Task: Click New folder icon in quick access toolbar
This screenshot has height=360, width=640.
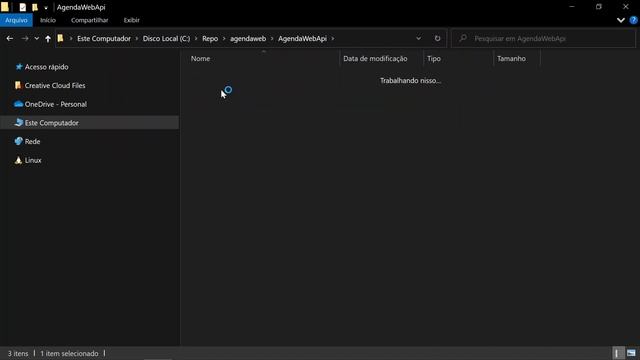Action: coord(35,7)
